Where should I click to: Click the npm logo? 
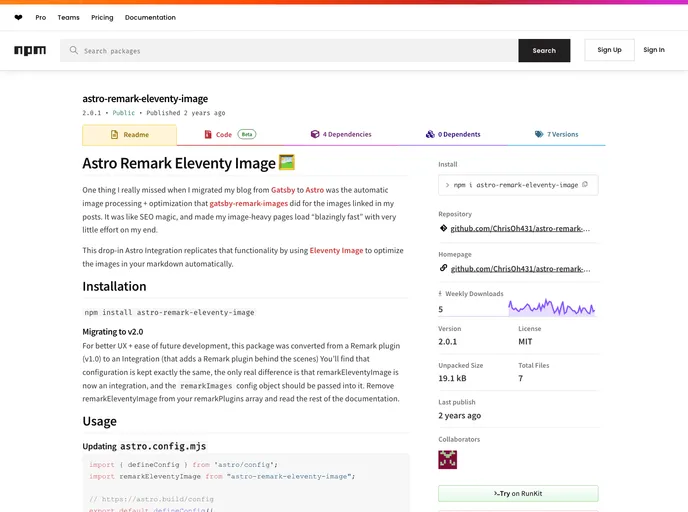pyautogui.click(x=30, y=50)
